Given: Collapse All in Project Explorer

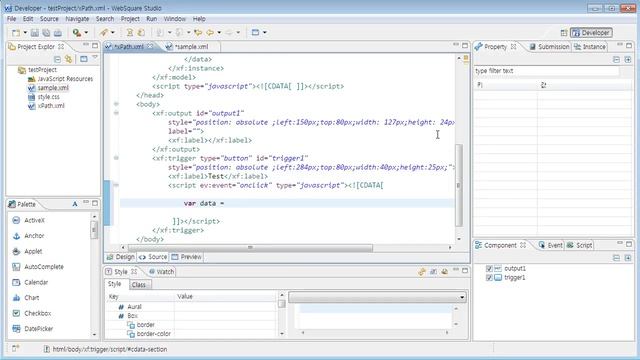Looking at the screenshot, I should [x=58, y=60].
